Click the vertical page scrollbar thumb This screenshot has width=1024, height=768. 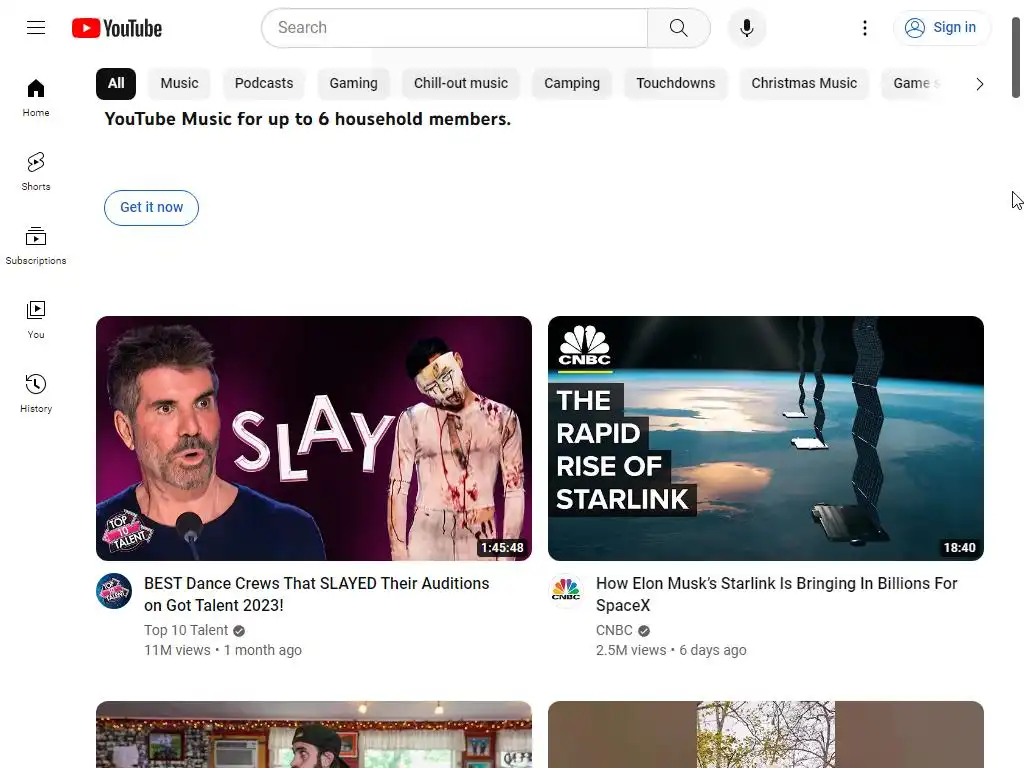point(1016,57)
